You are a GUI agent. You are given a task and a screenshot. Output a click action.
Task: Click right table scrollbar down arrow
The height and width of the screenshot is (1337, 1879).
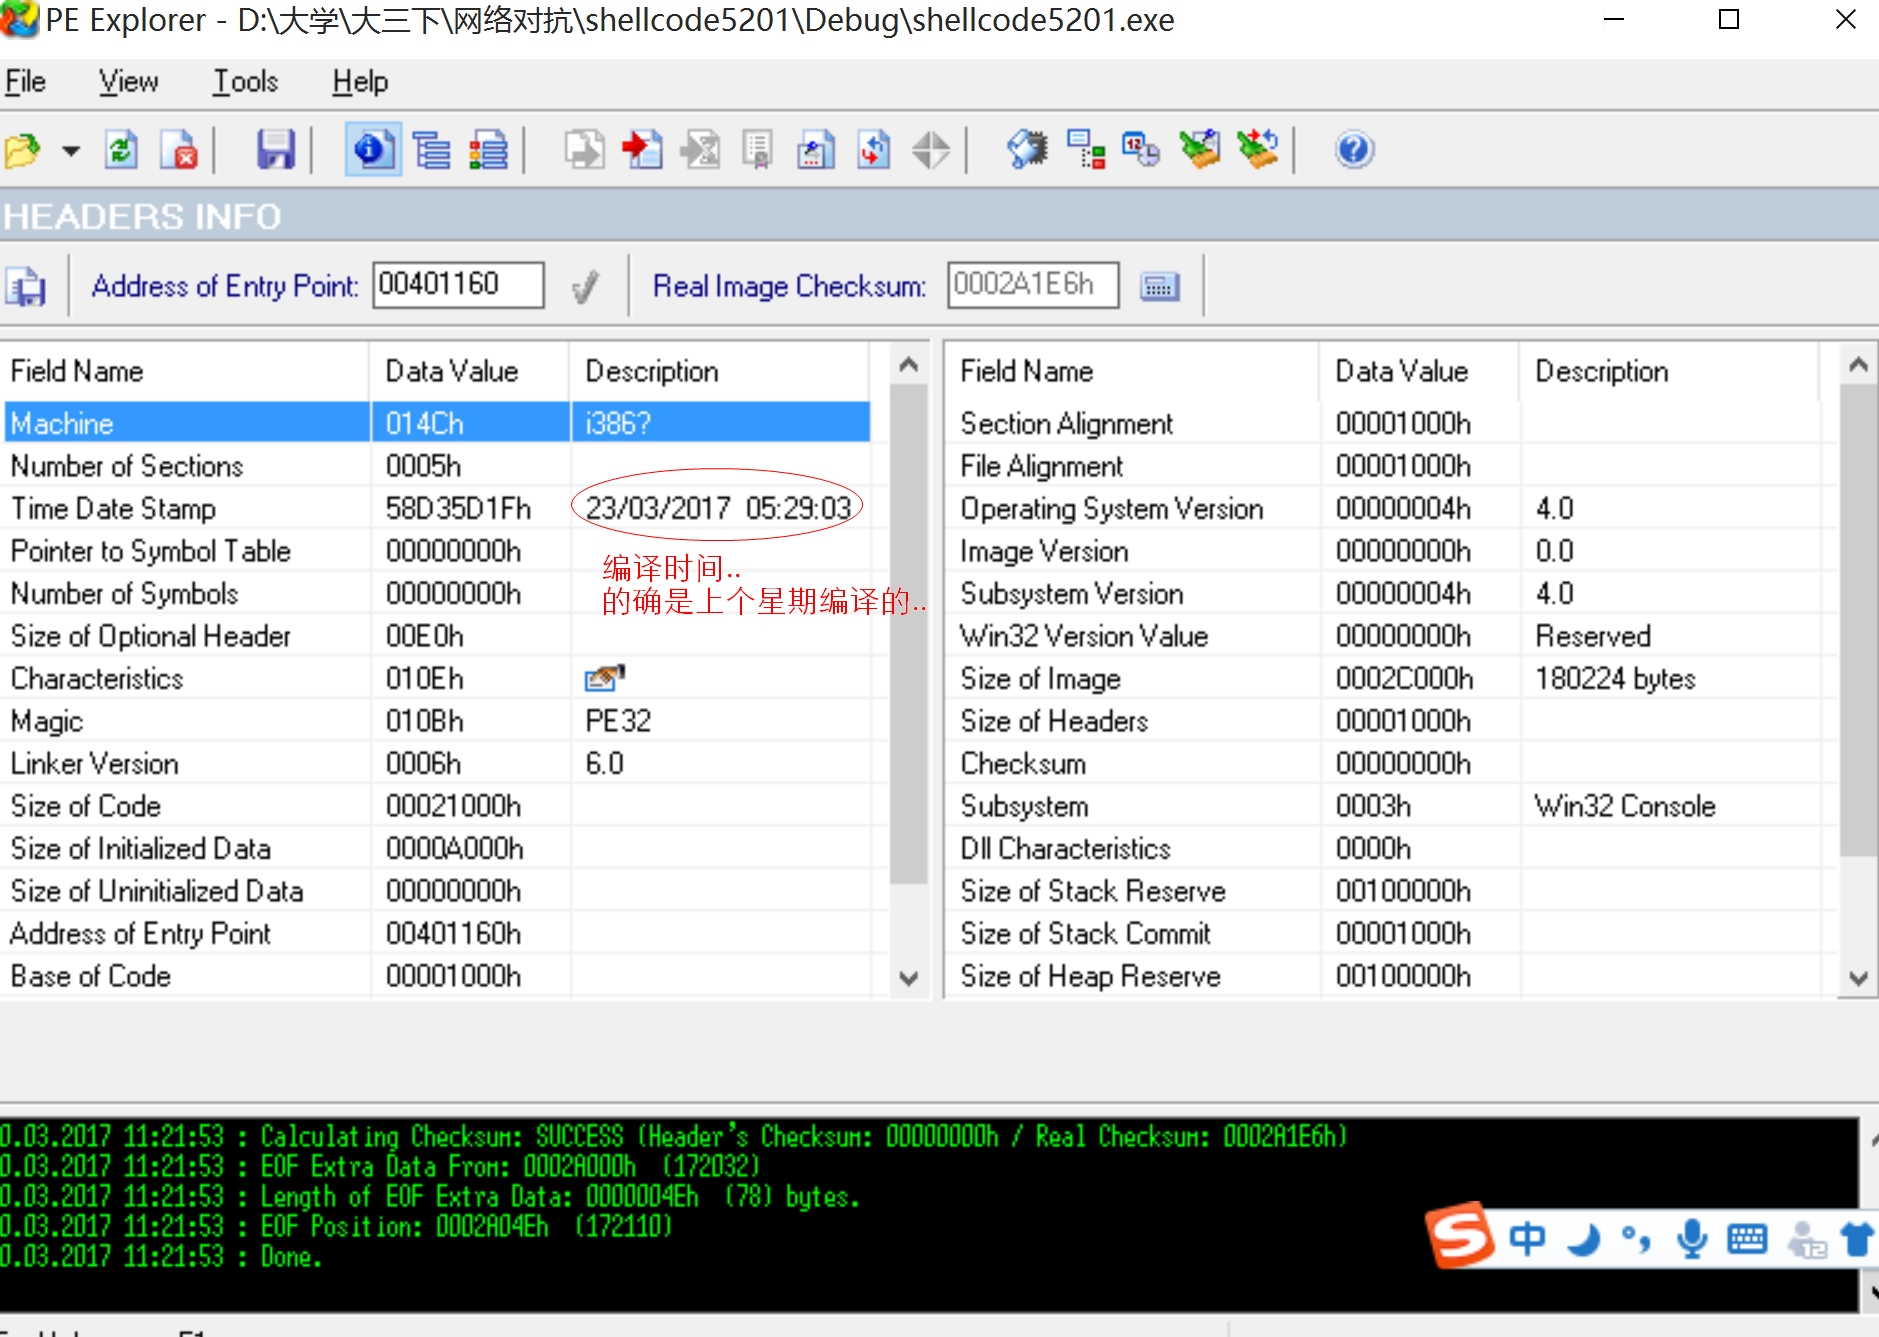click(x=1858, y=977)
